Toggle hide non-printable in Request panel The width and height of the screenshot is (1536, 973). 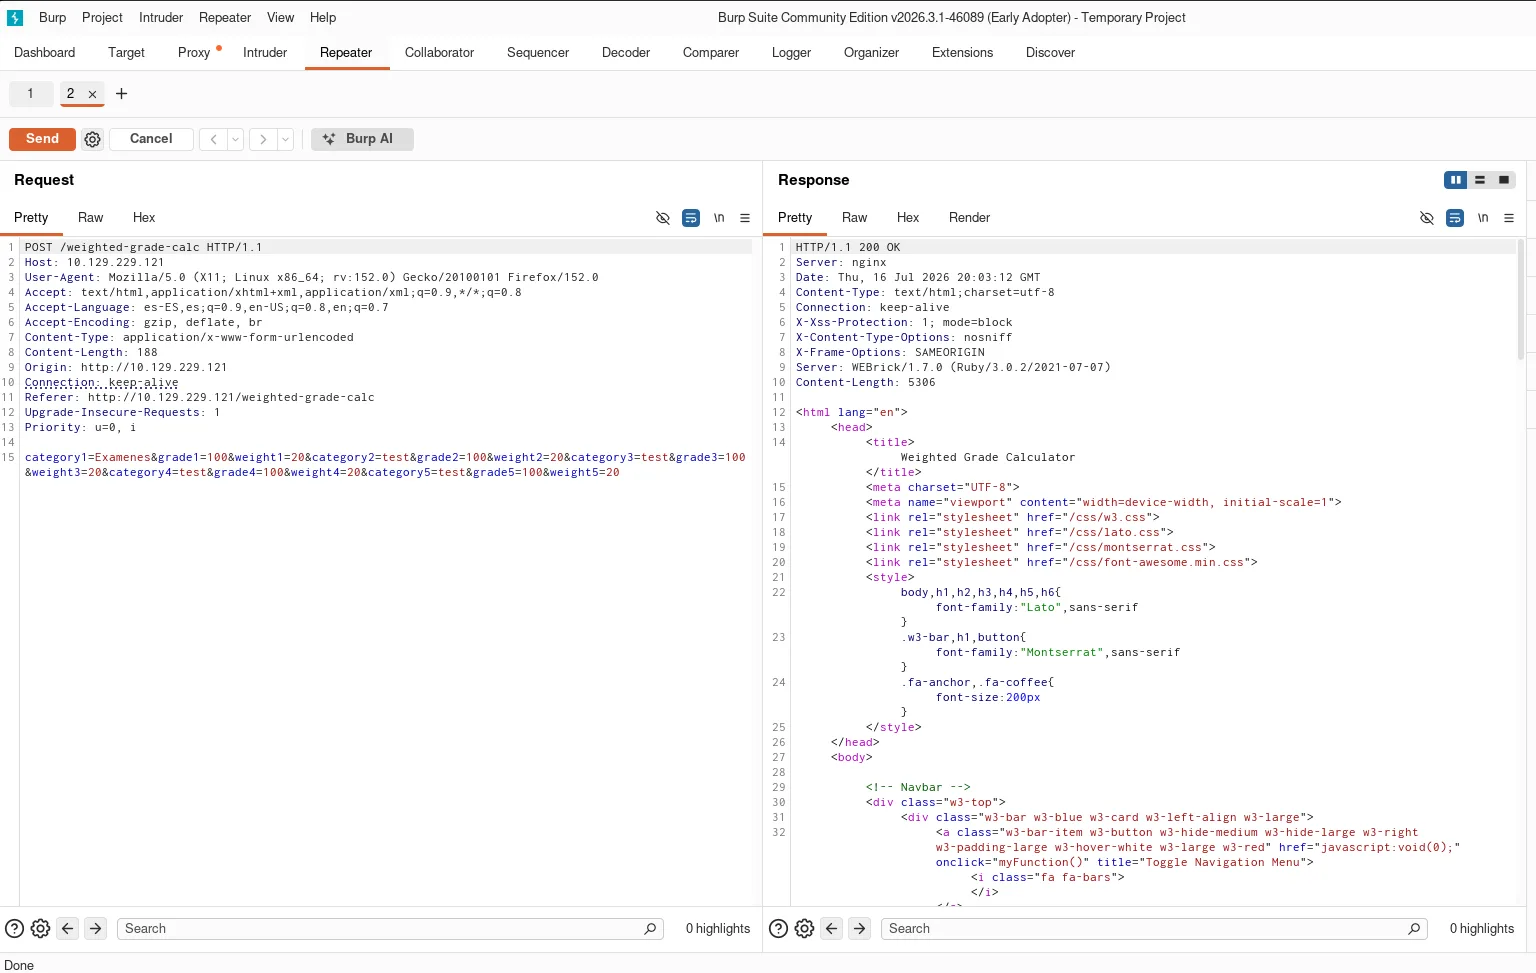[663, 218]
